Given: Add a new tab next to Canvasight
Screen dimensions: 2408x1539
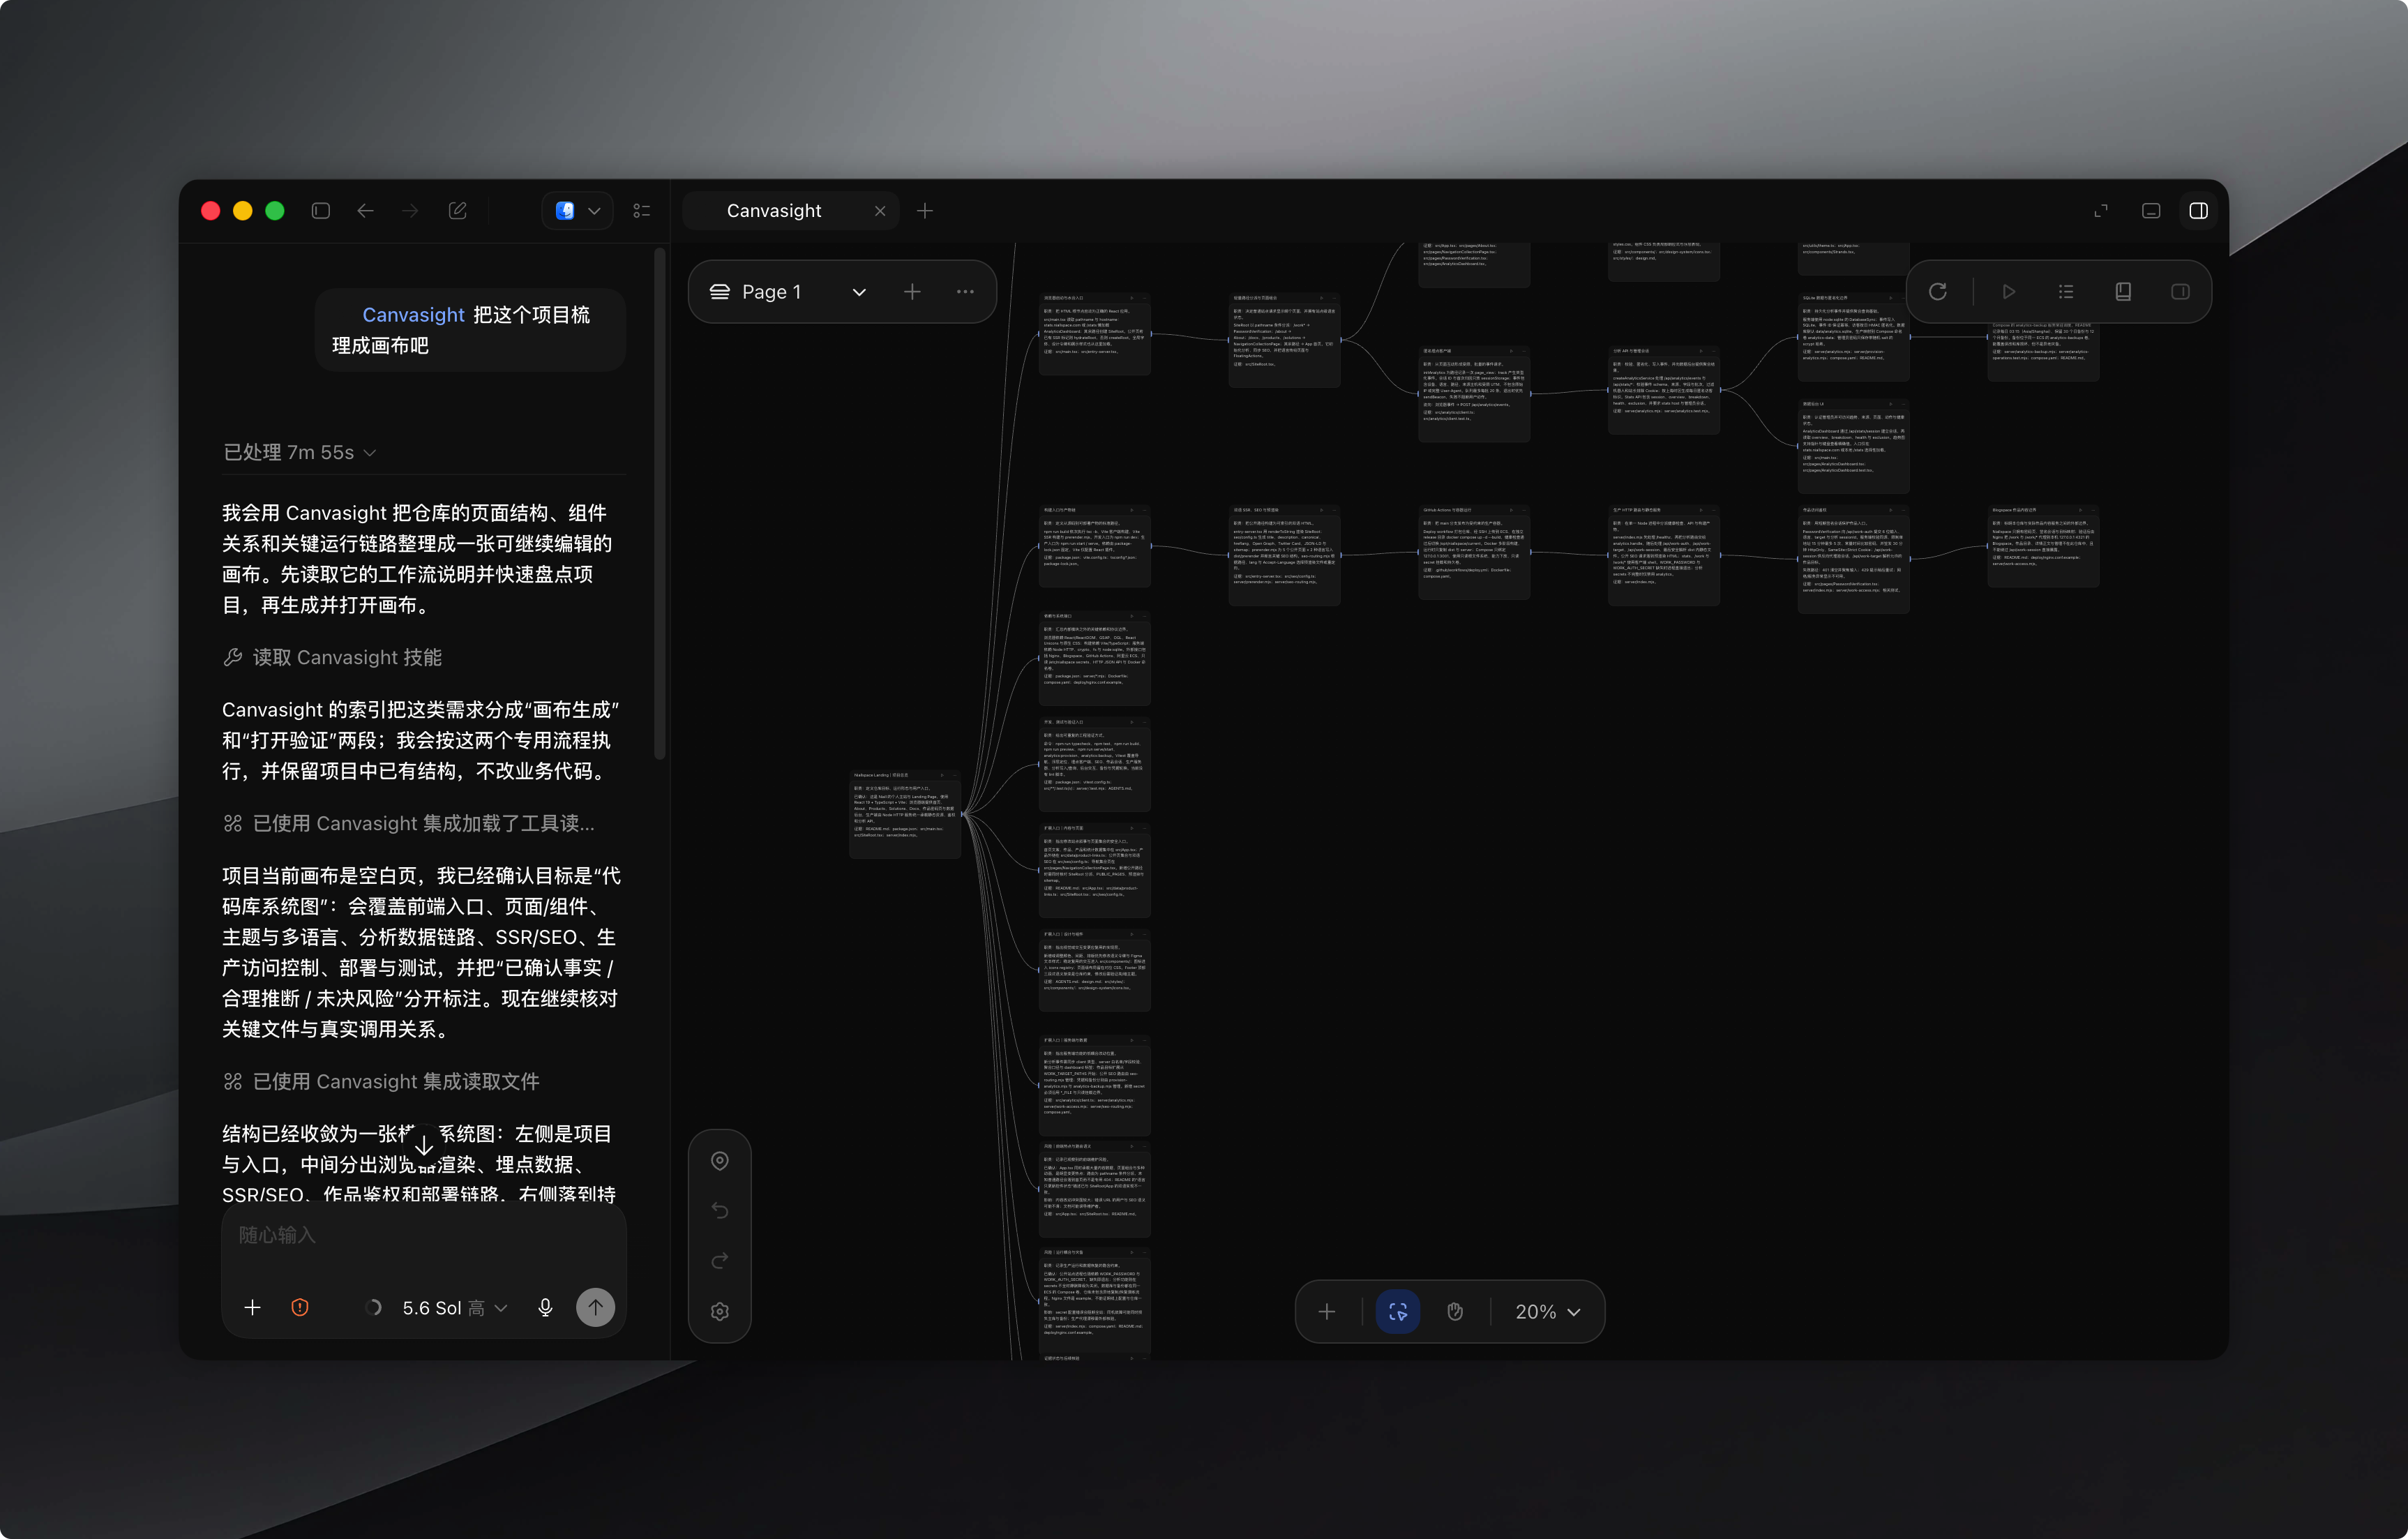Looking at the screenshot, I should [925, 211].
